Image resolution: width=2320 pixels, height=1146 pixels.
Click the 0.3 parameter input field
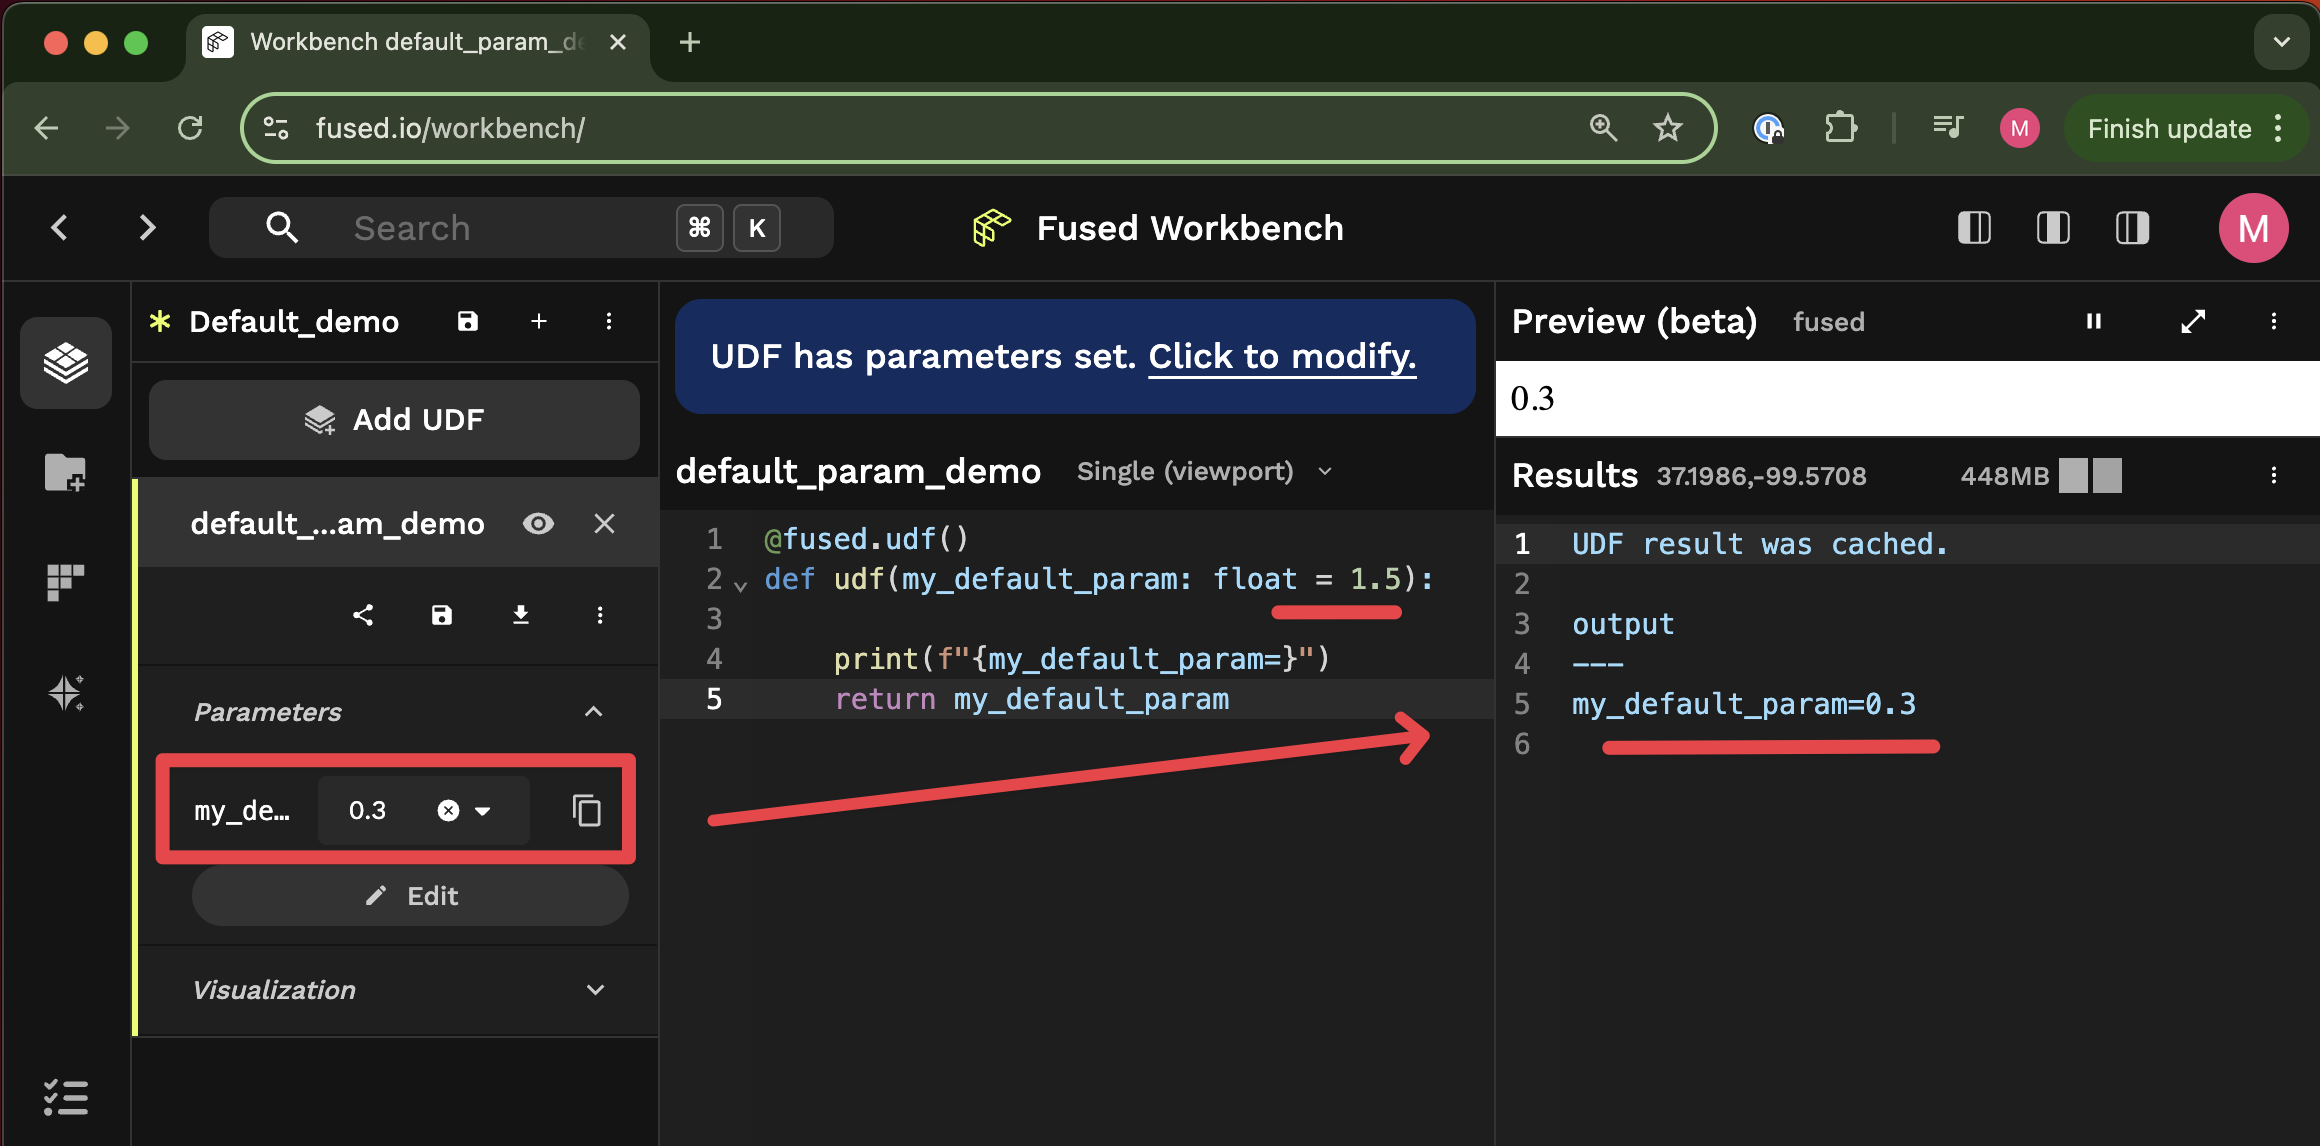click(x=424, y=811)
